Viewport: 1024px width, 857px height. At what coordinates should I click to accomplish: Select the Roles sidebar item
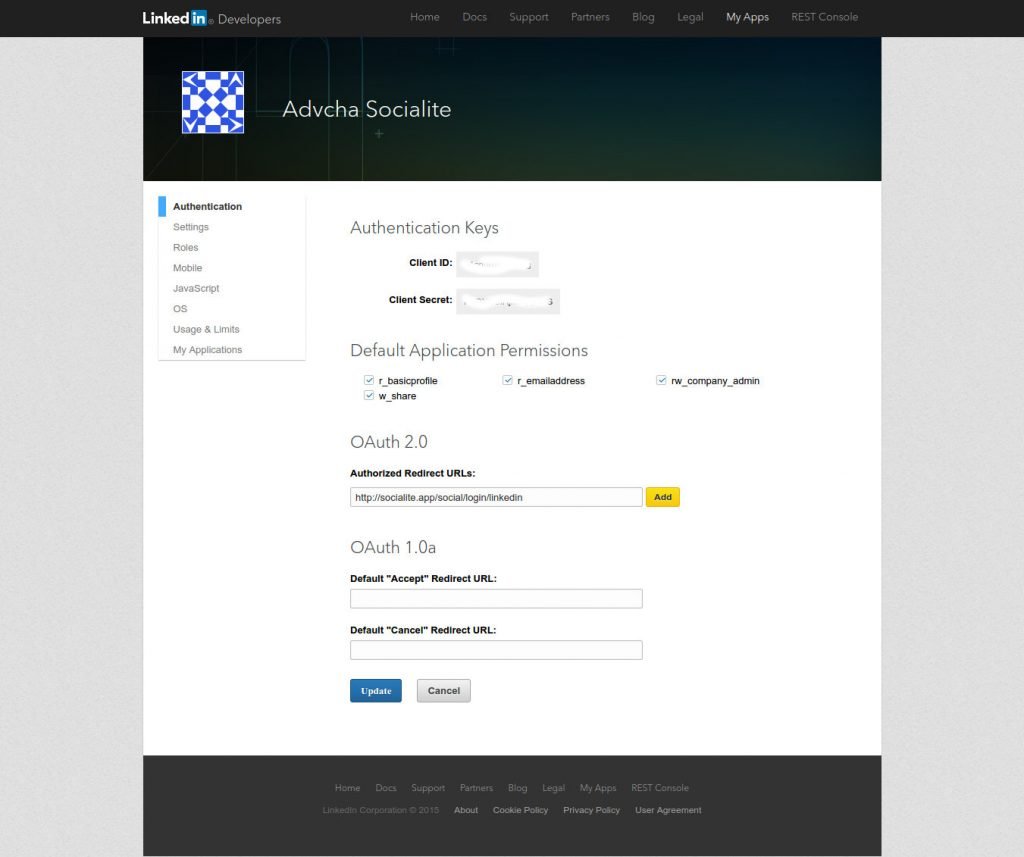tap(185, 247)
